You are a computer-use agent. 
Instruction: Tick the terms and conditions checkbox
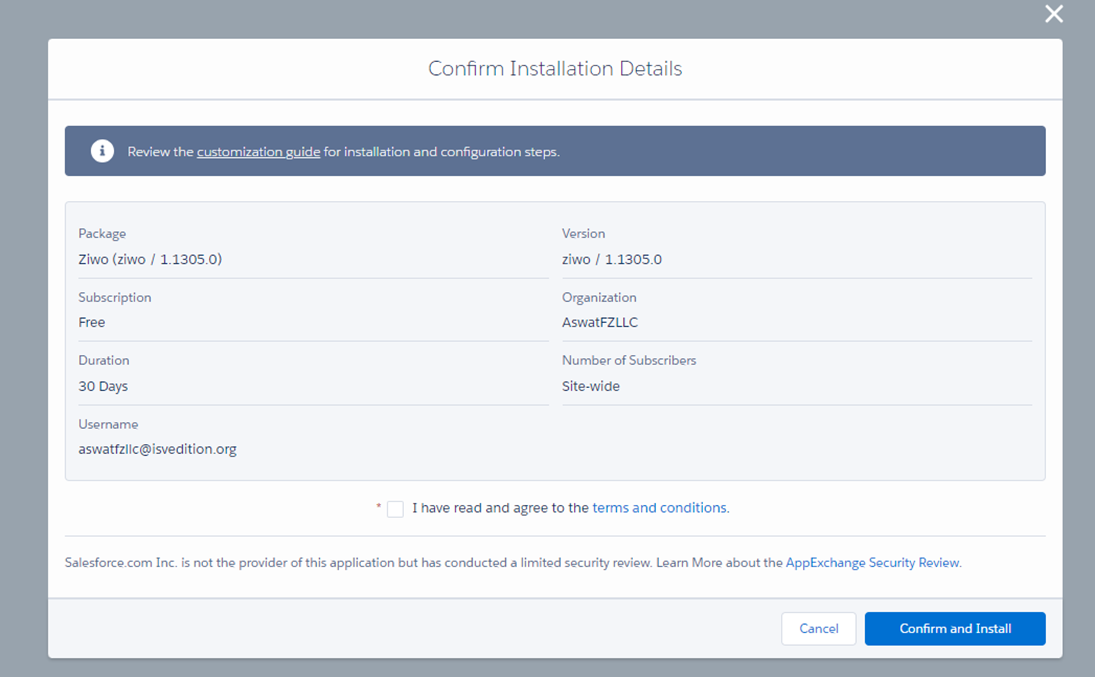395,509
